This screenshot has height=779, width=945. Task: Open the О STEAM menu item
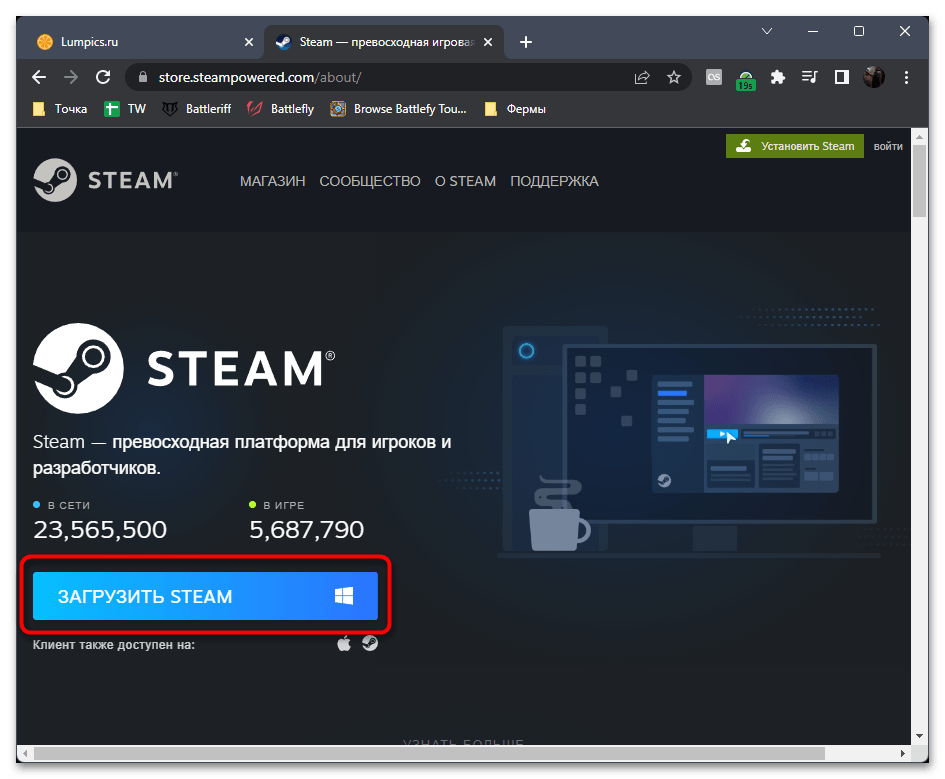point(465,181)
